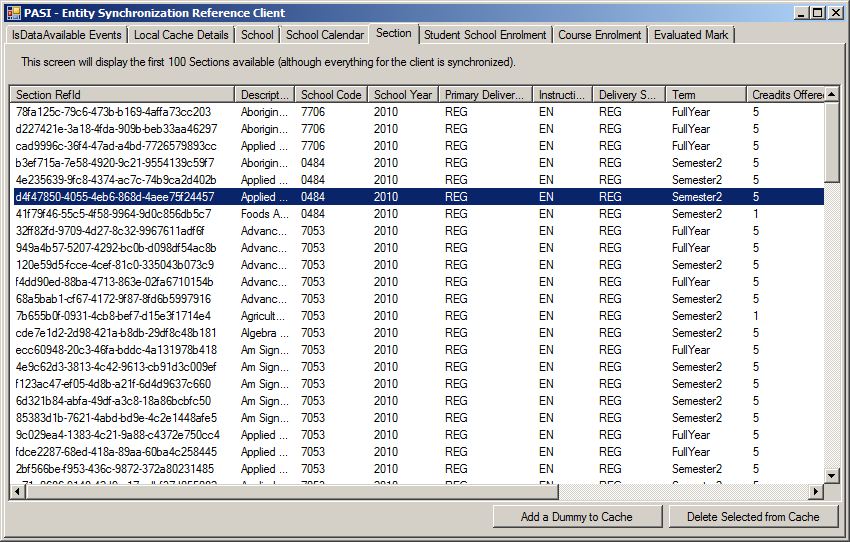850x542 pixels.
Task: Sort by School Code column header
Action: (x=331, y=95)
